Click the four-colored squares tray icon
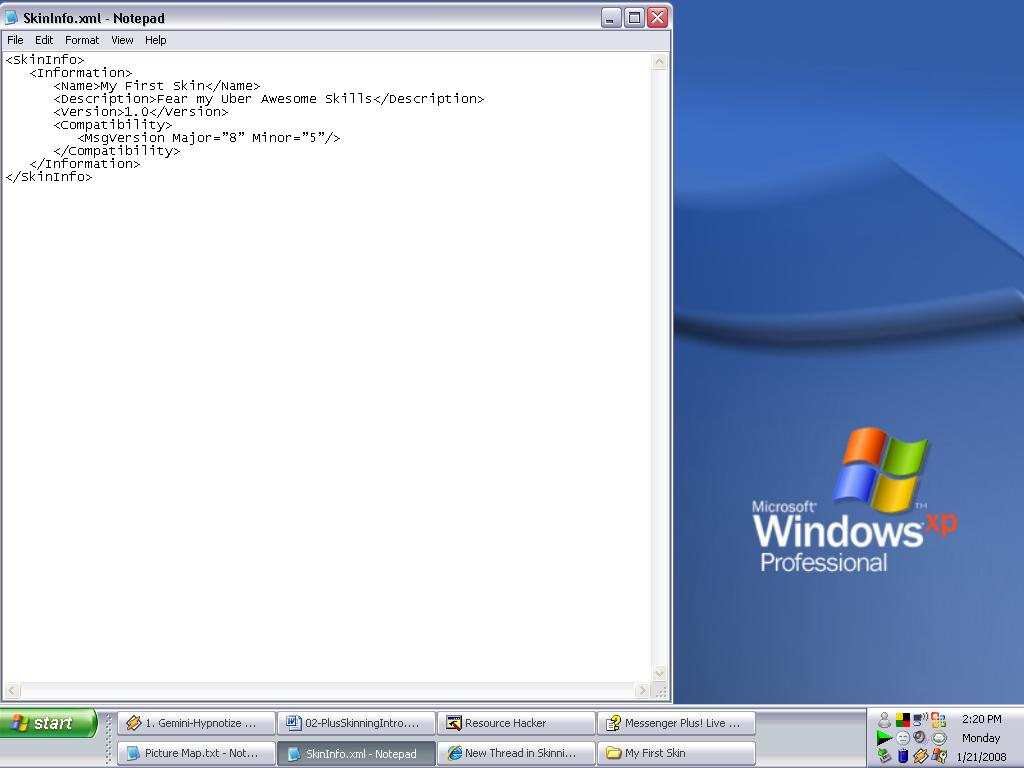1024x768 pixels. coord(902,720)
